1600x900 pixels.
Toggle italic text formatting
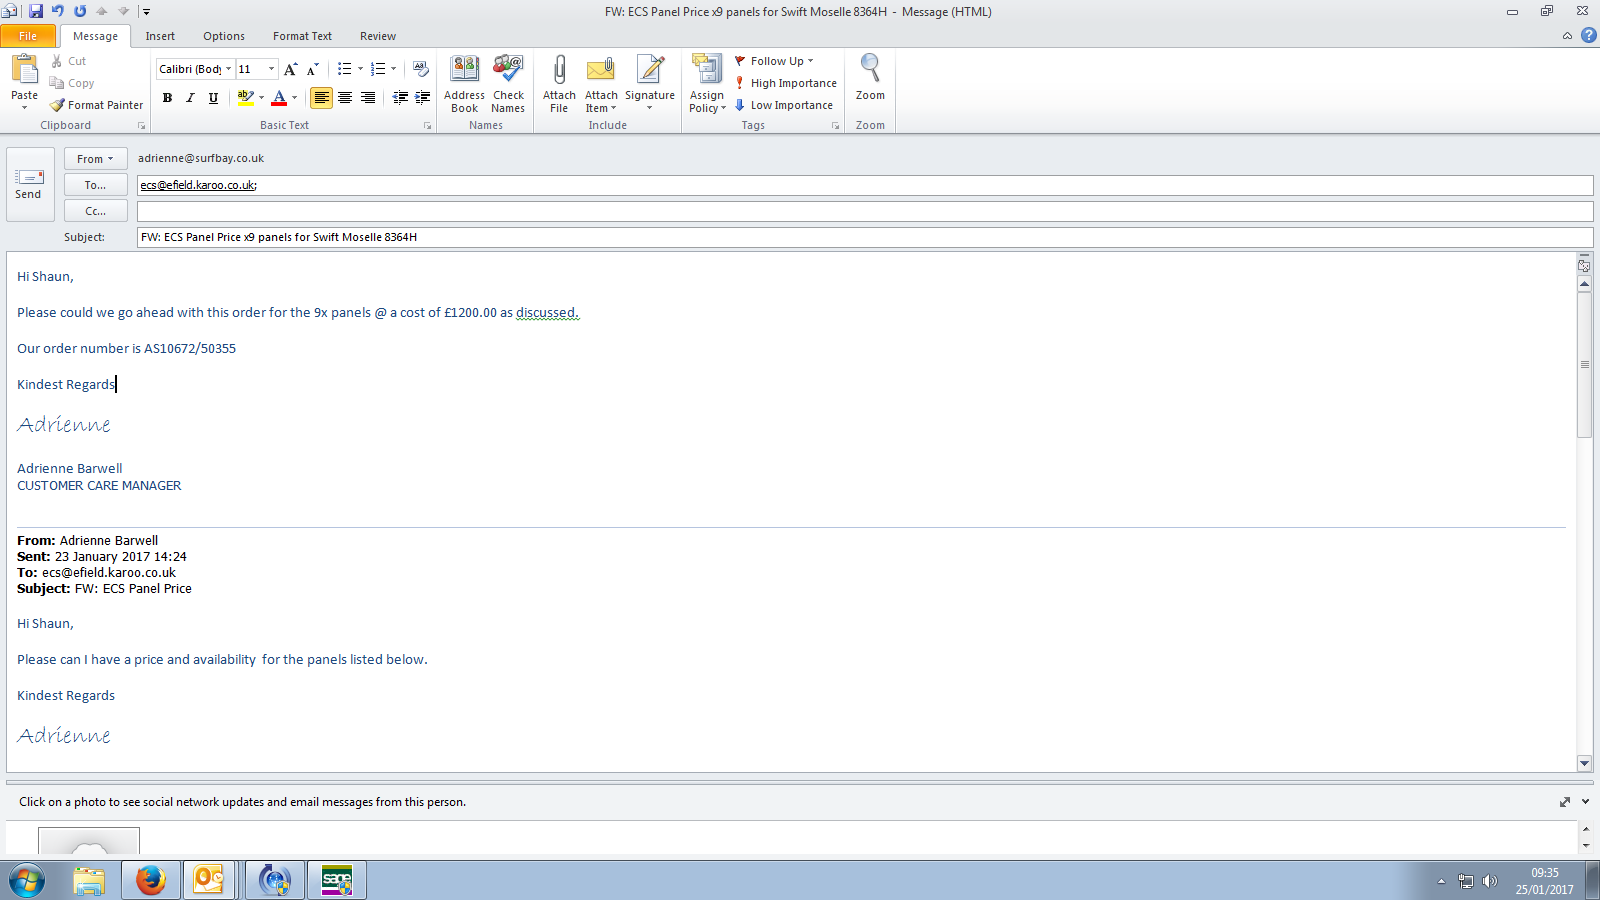tap(190, 98)
